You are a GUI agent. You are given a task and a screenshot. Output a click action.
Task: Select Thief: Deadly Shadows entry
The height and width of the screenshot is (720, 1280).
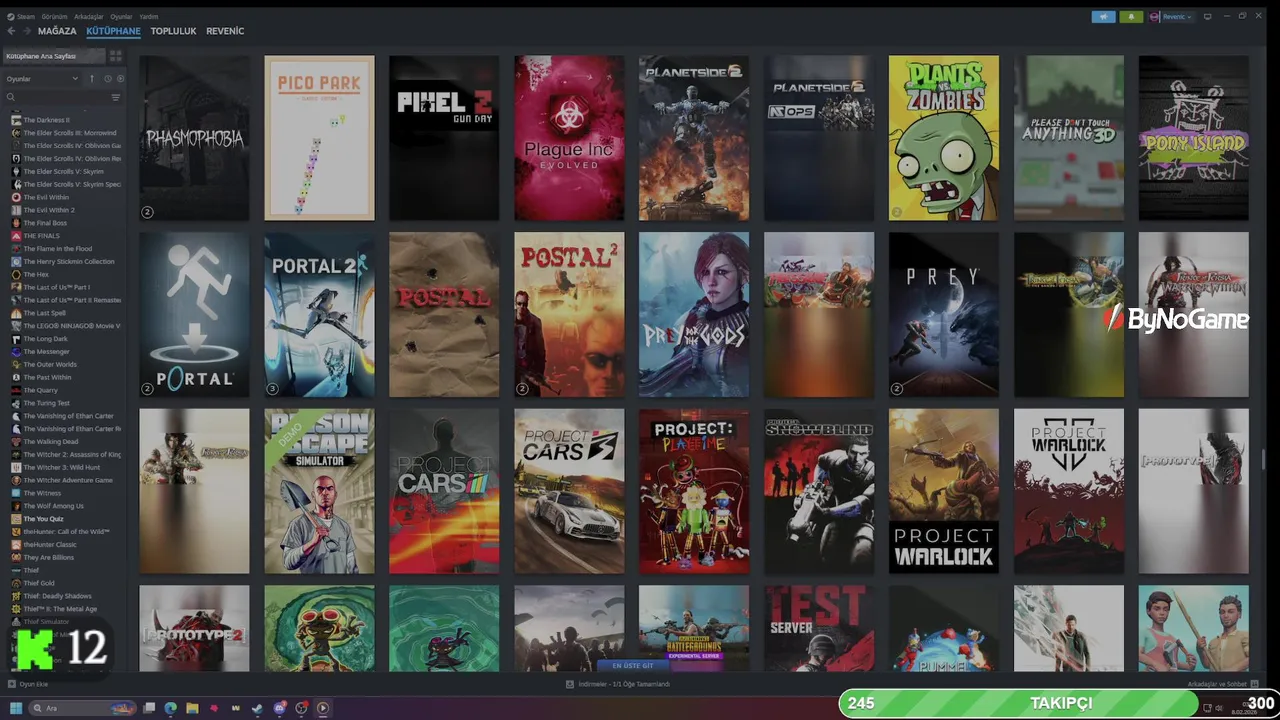pyautogui.click(x=57, y=596)
